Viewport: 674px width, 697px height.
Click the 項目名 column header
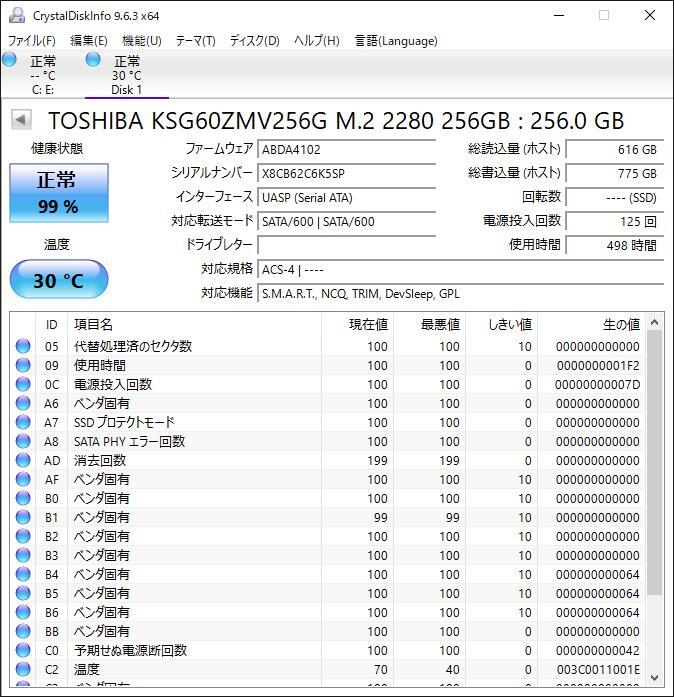point(195,324)
